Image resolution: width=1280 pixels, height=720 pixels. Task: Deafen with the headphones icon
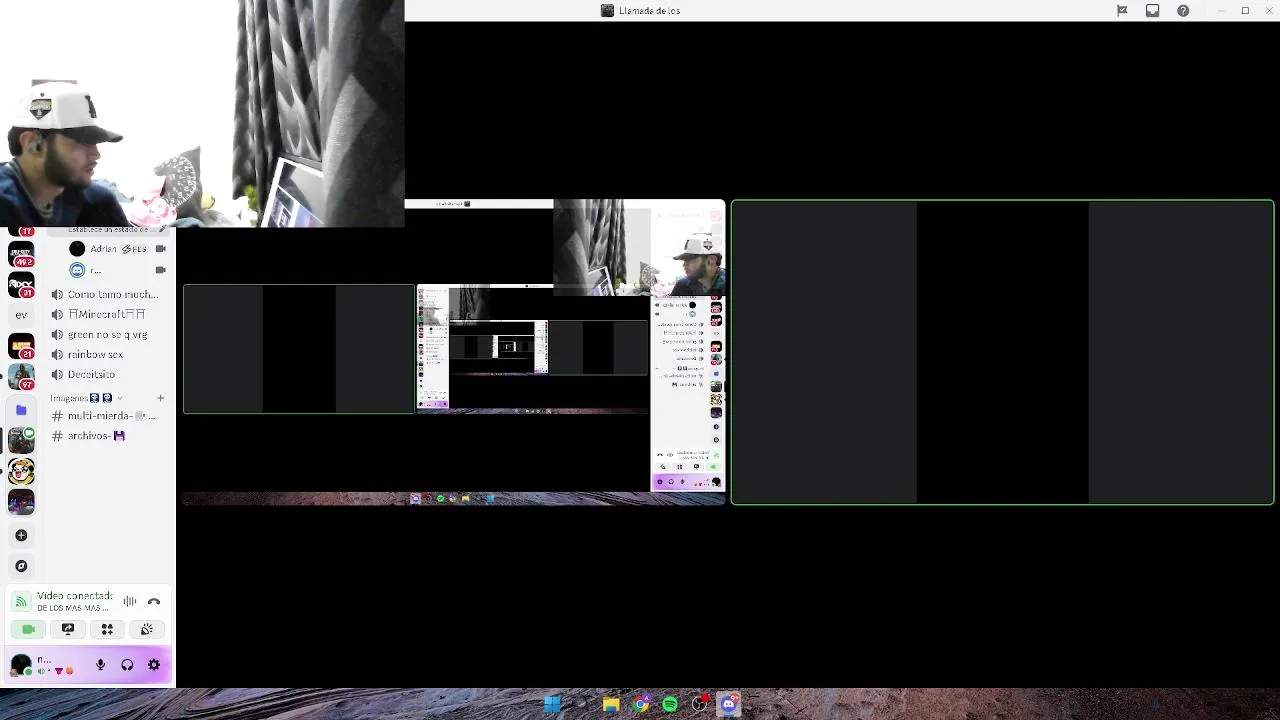click(x=127, y=665)
